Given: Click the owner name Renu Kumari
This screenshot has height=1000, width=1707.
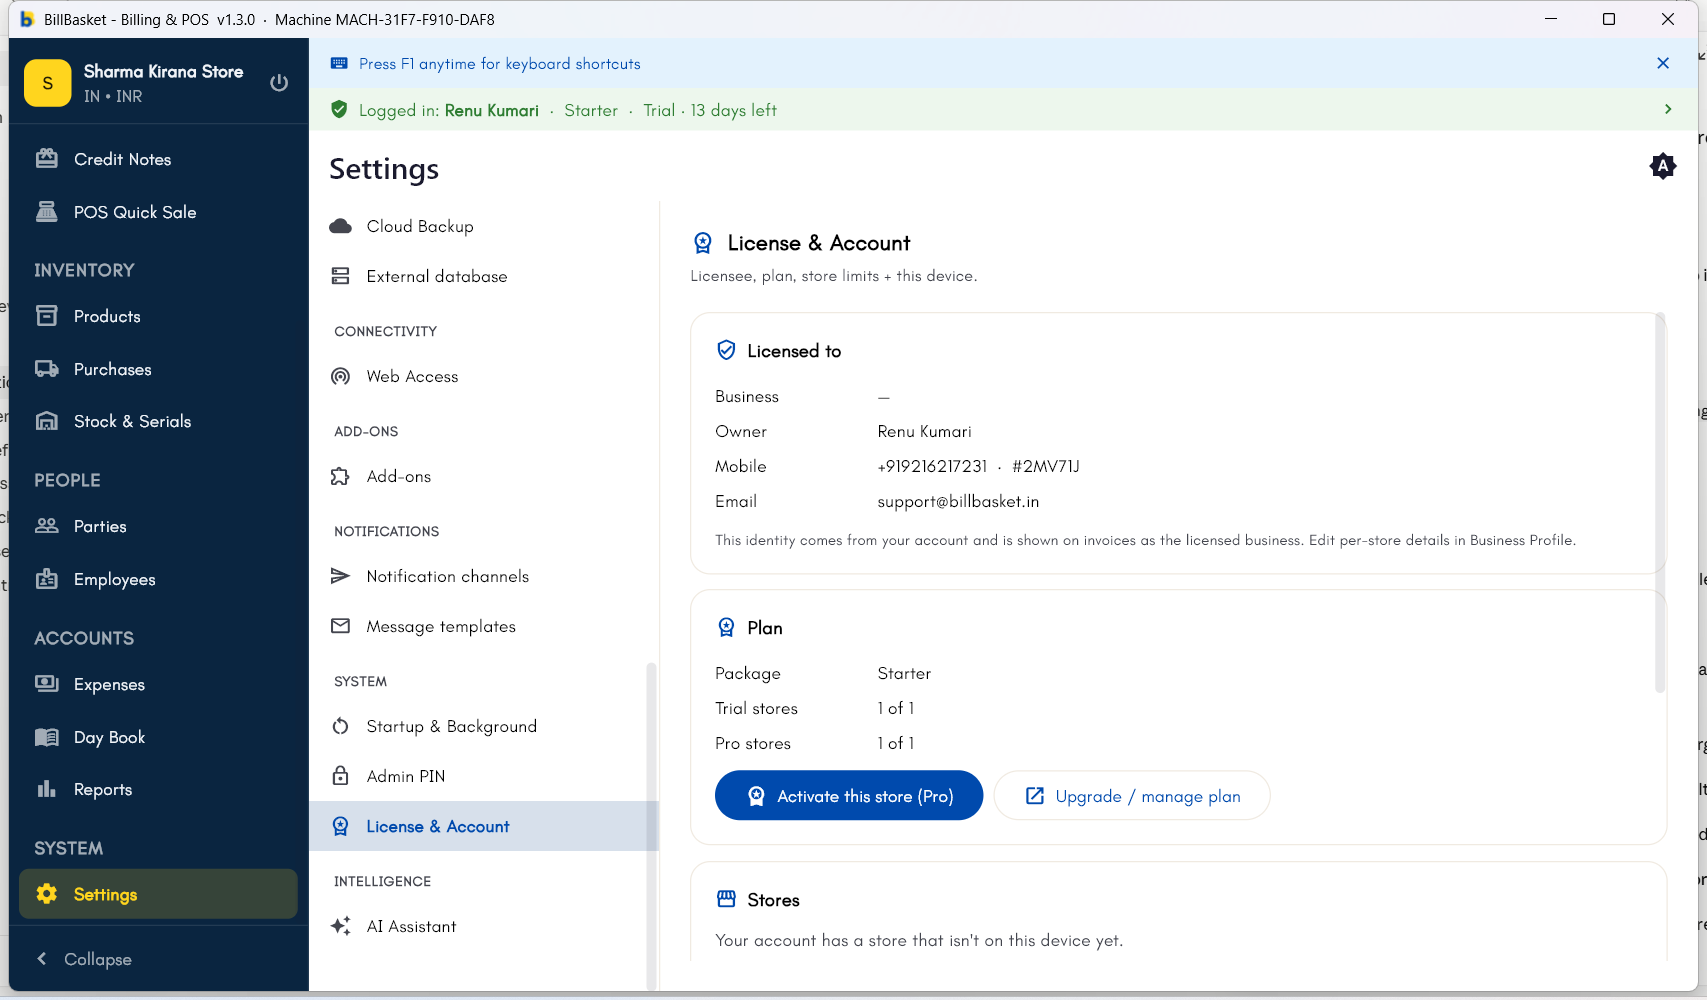Looking at the screenshot, I should click(924, 431).
